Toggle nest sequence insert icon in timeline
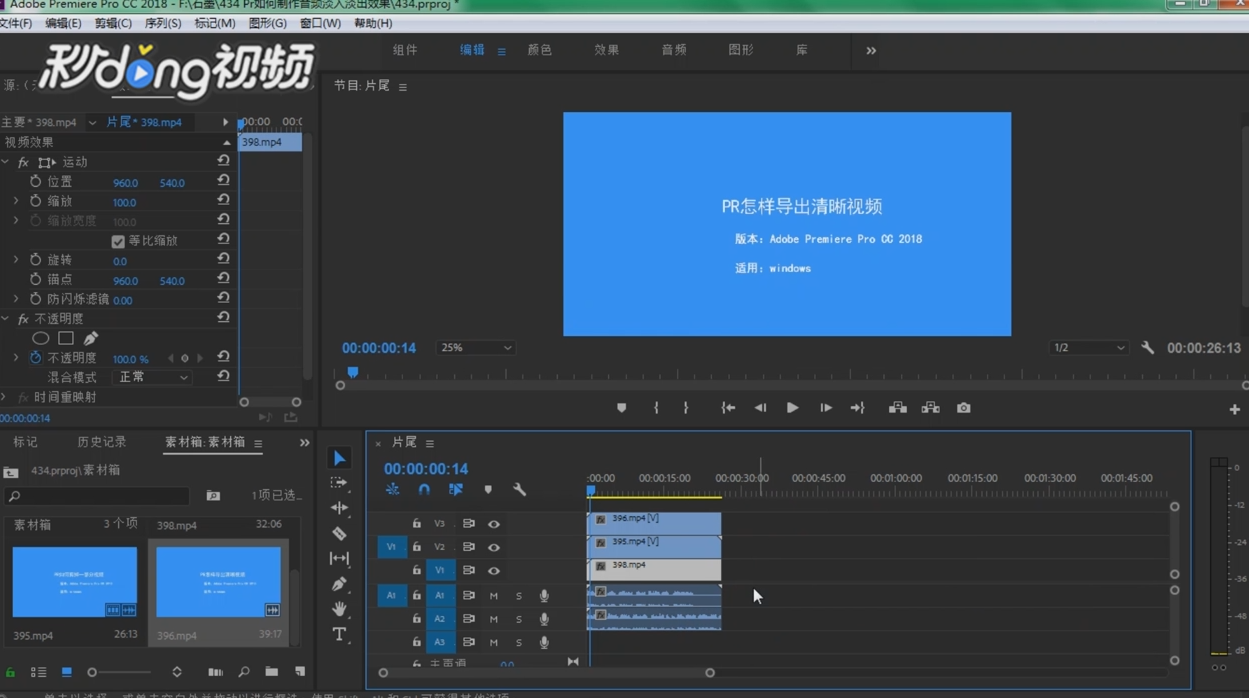Image resolution: width=1249 pixels, height=698 pixels. 392,490
